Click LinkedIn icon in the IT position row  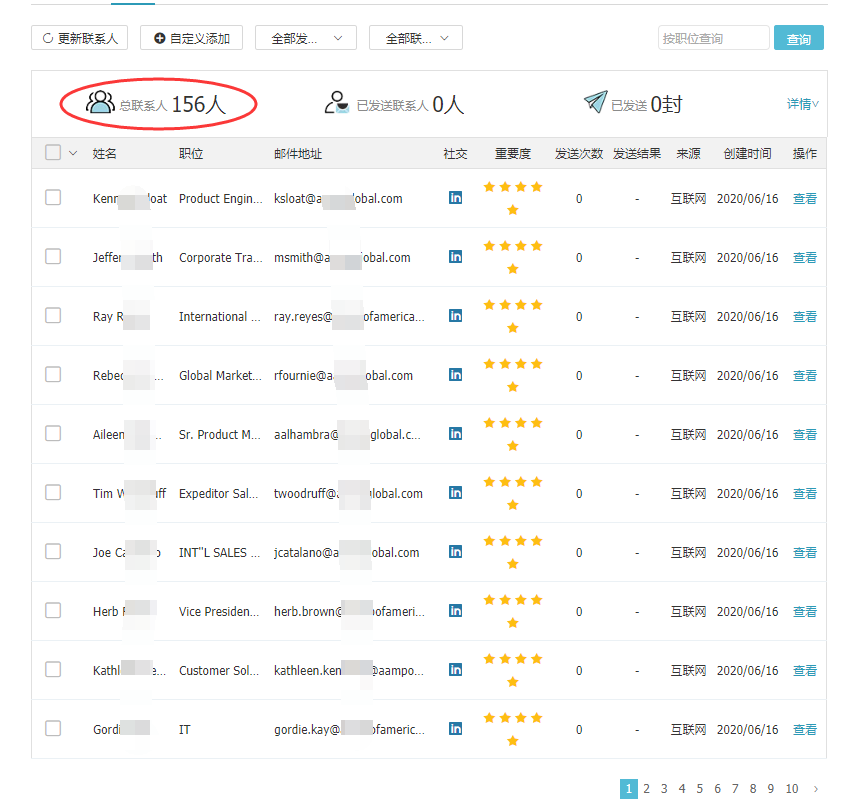click(455, 729)
